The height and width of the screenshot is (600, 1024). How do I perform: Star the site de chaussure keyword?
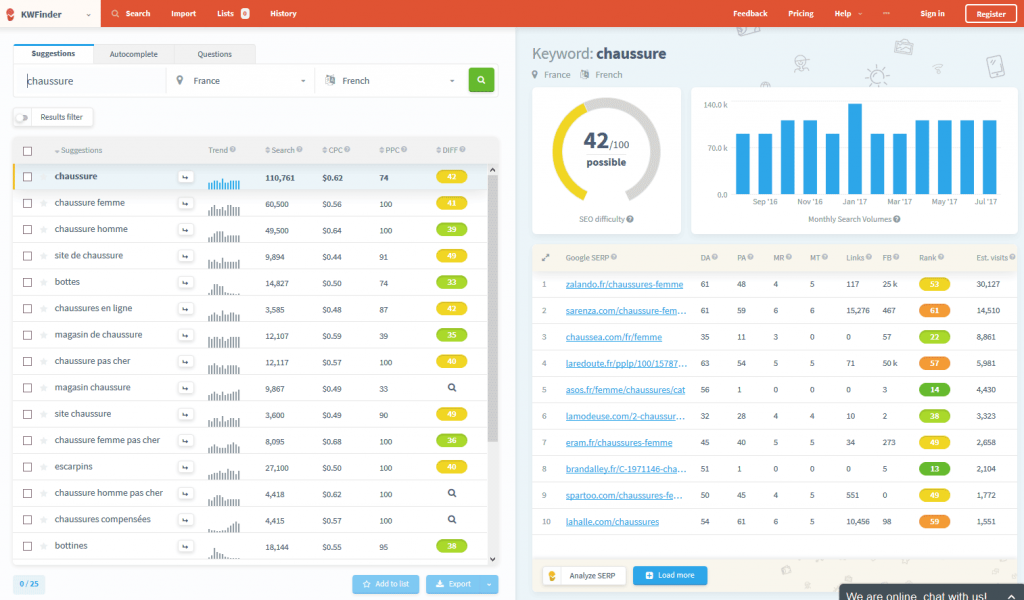click(44, 256)
